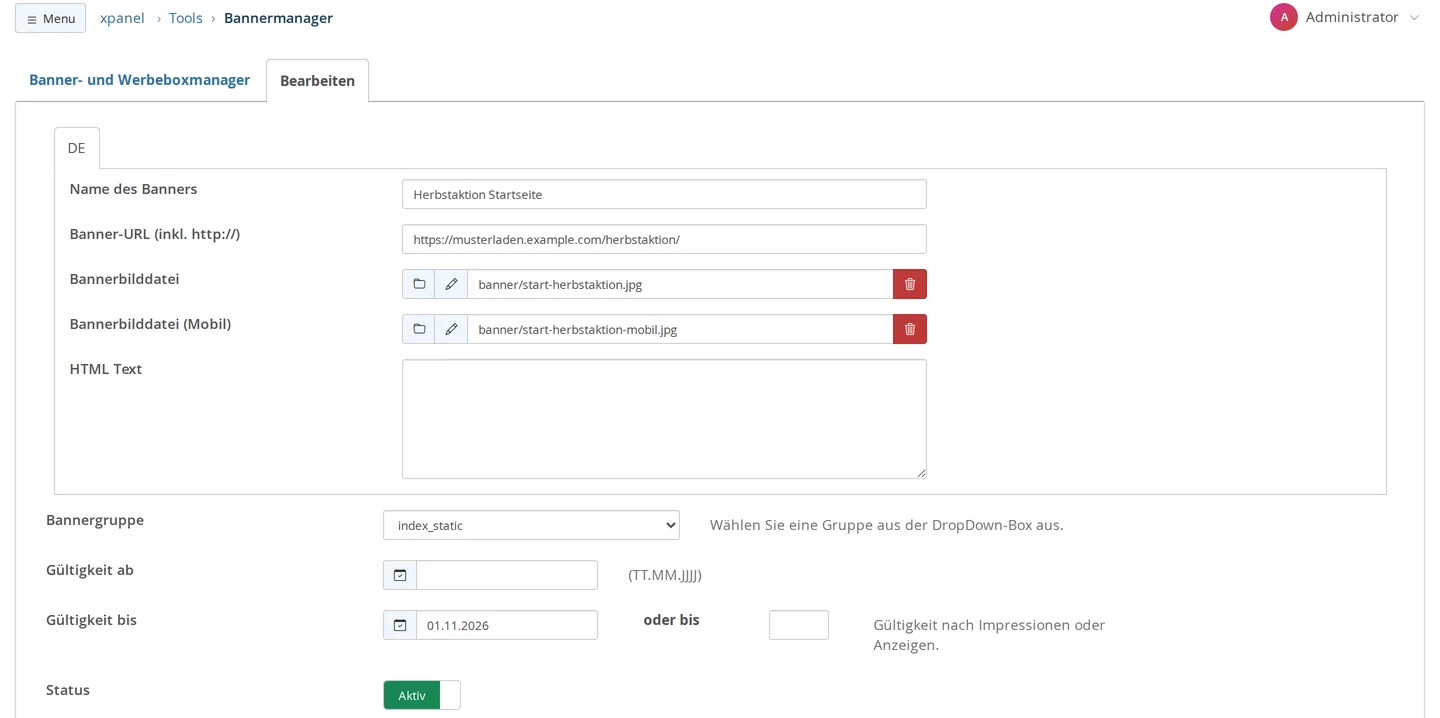1440x718 pixels.
Task: Open the Tools breadcrumb link
Action: point(186,18)
